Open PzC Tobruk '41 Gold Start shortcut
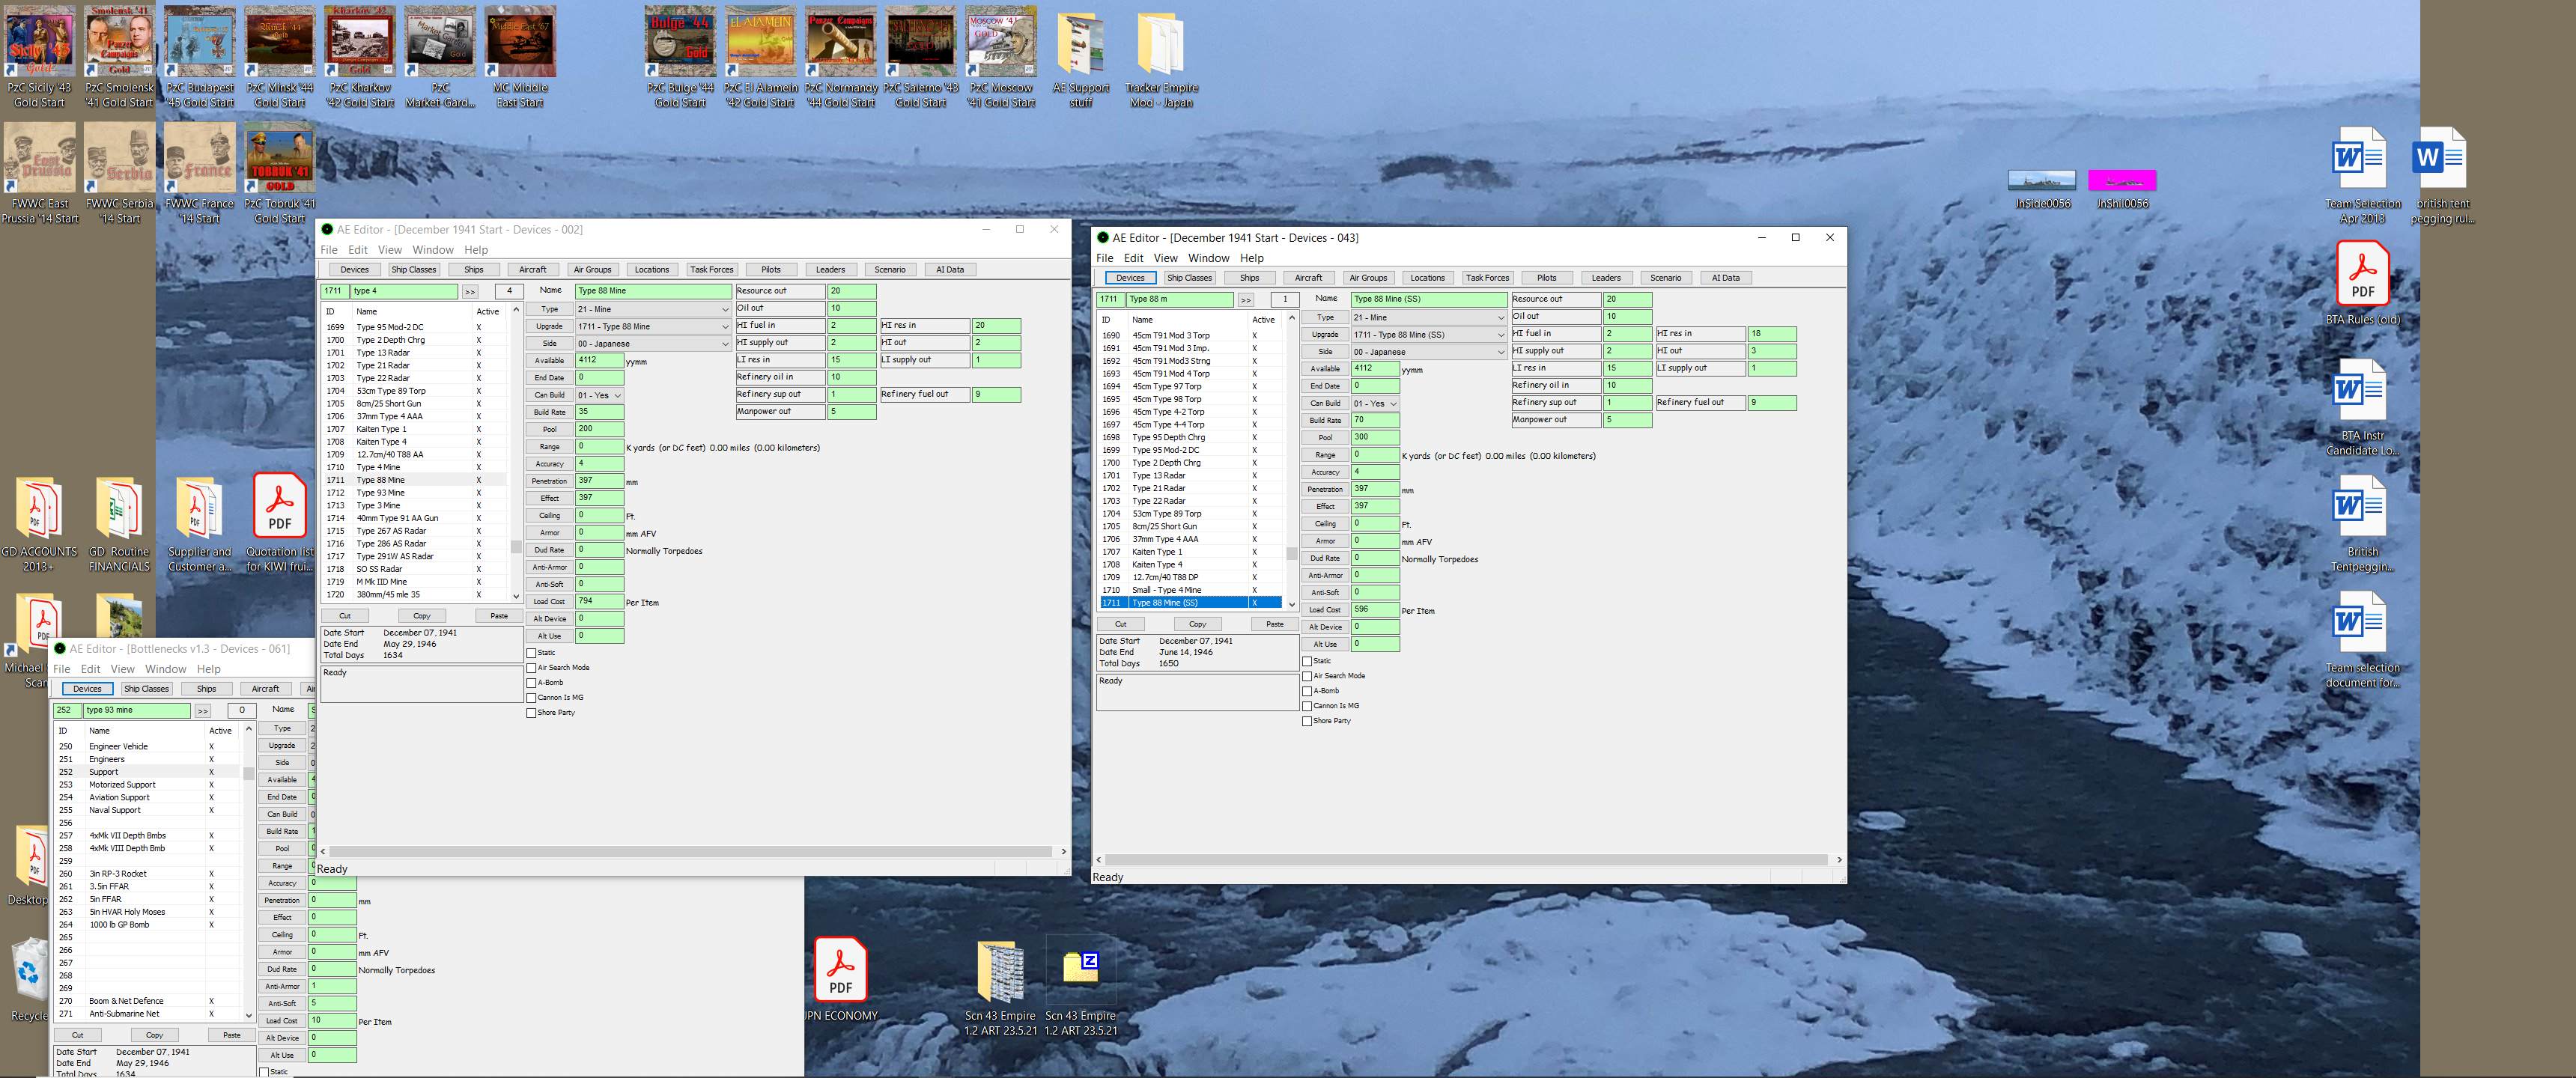 280,173
